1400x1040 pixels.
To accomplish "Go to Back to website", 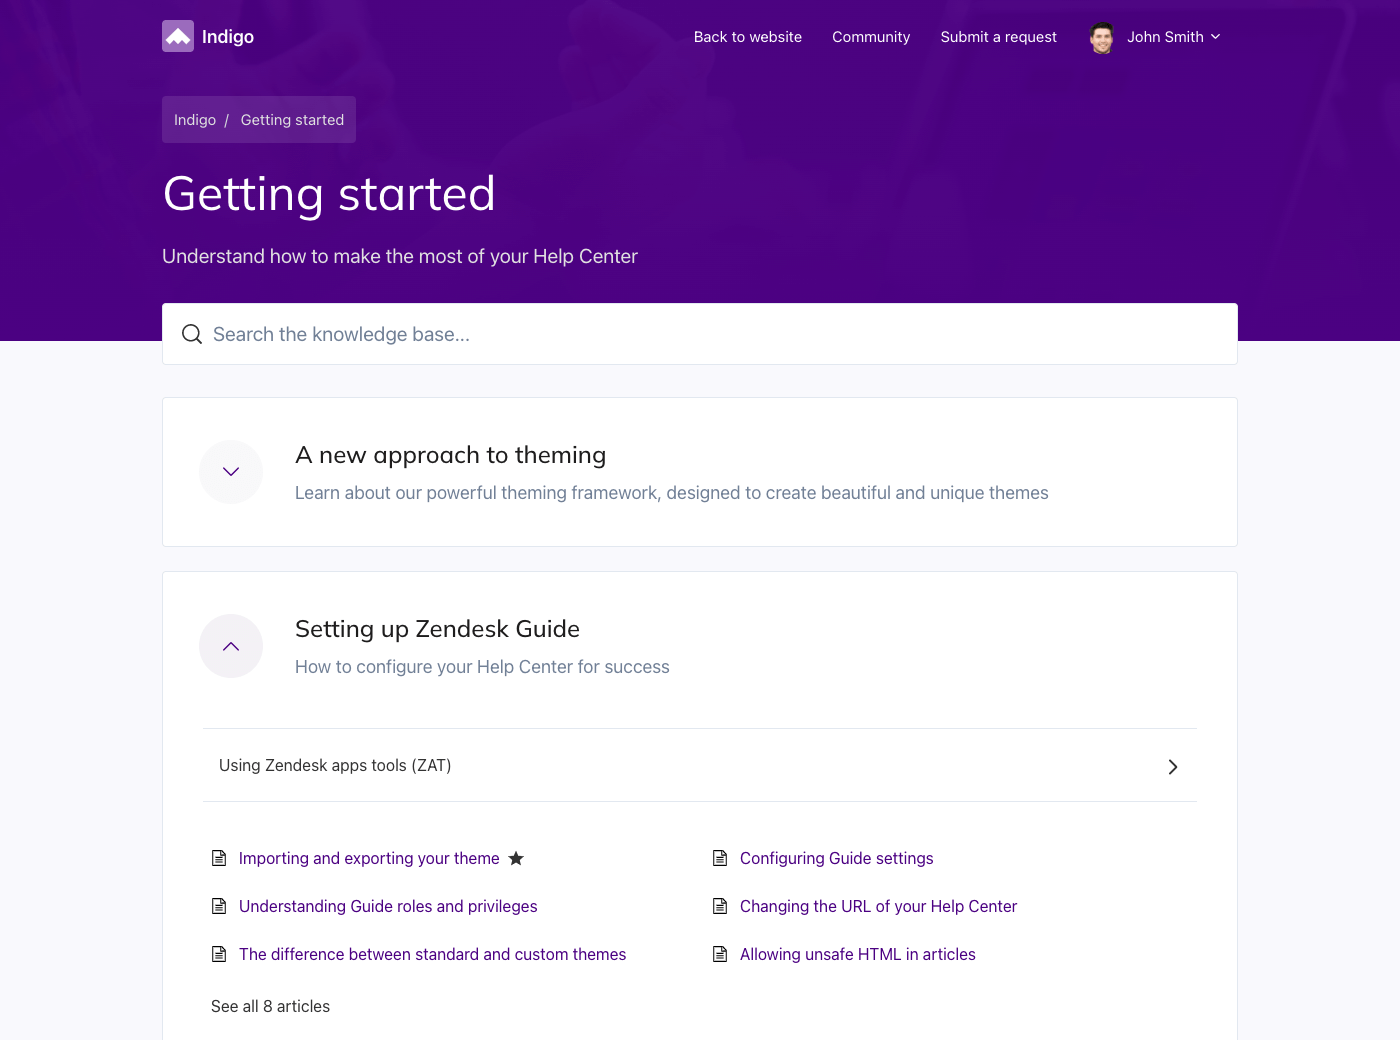I will click(748, 37).
